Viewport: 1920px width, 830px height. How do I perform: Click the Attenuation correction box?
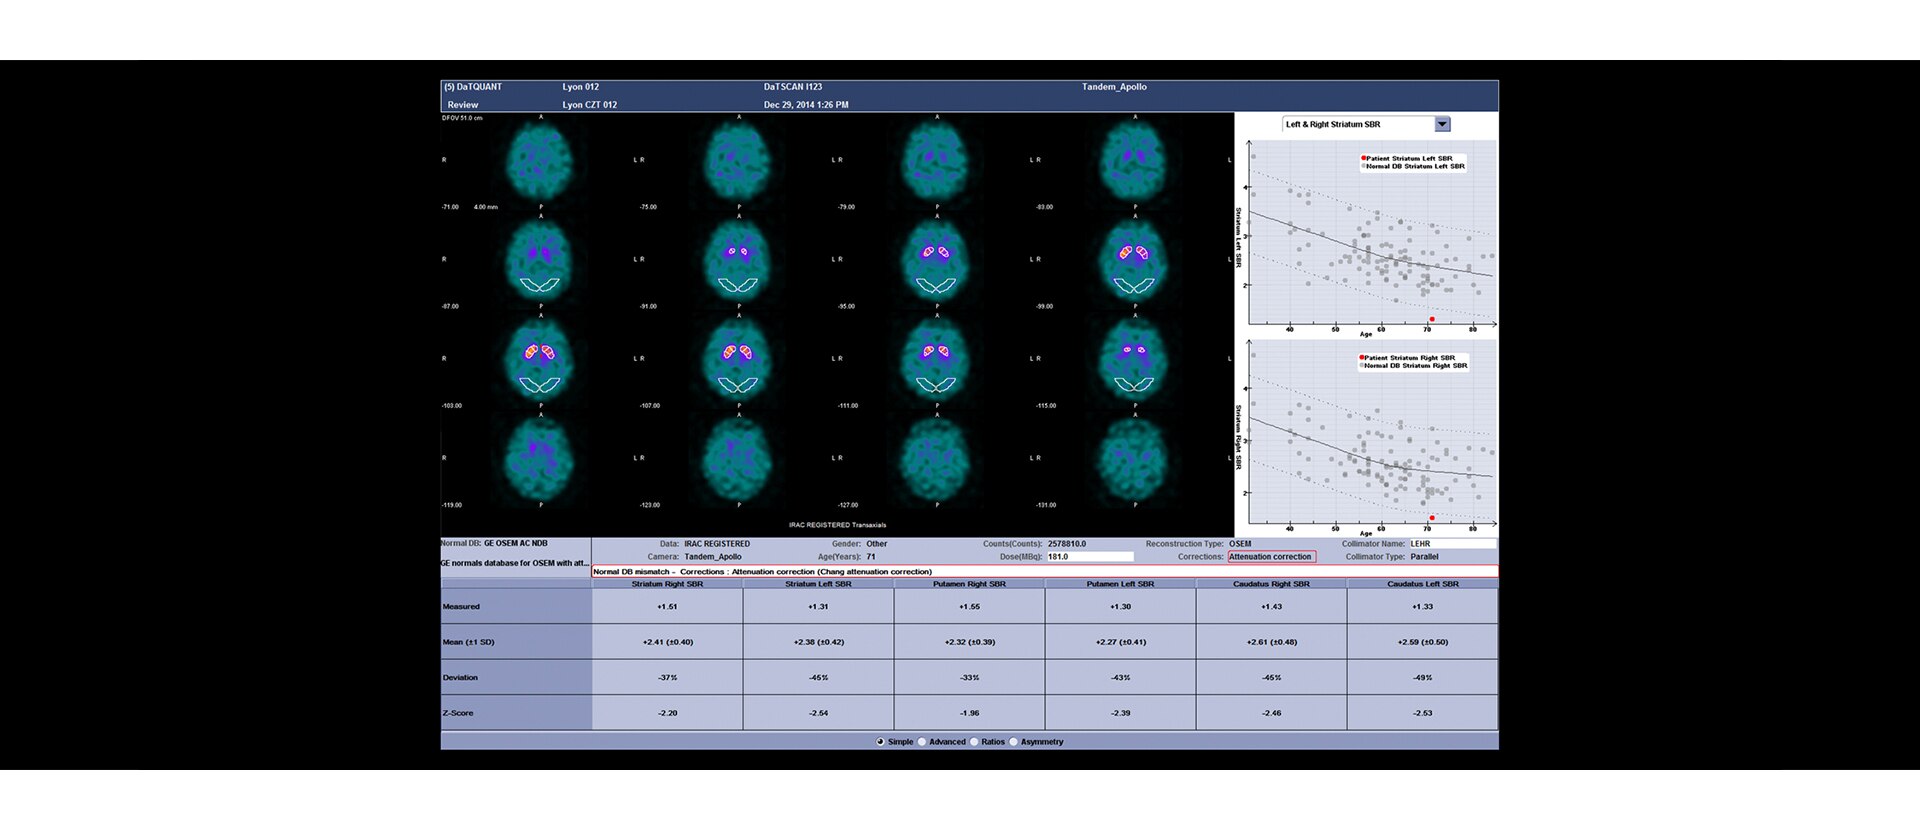[1271, 557]
